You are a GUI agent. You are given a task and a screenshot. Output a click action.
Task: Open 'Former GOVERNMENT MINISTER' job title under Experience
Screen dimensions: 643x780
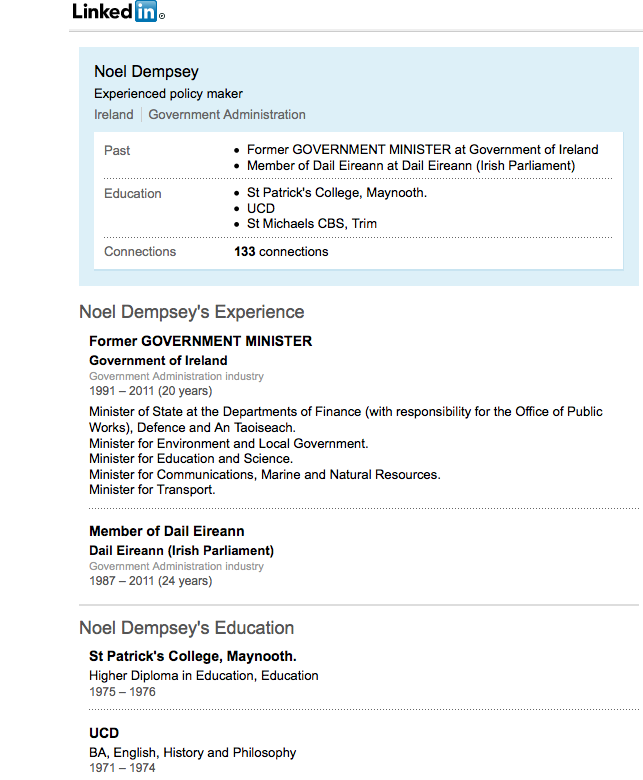(200, 341)
